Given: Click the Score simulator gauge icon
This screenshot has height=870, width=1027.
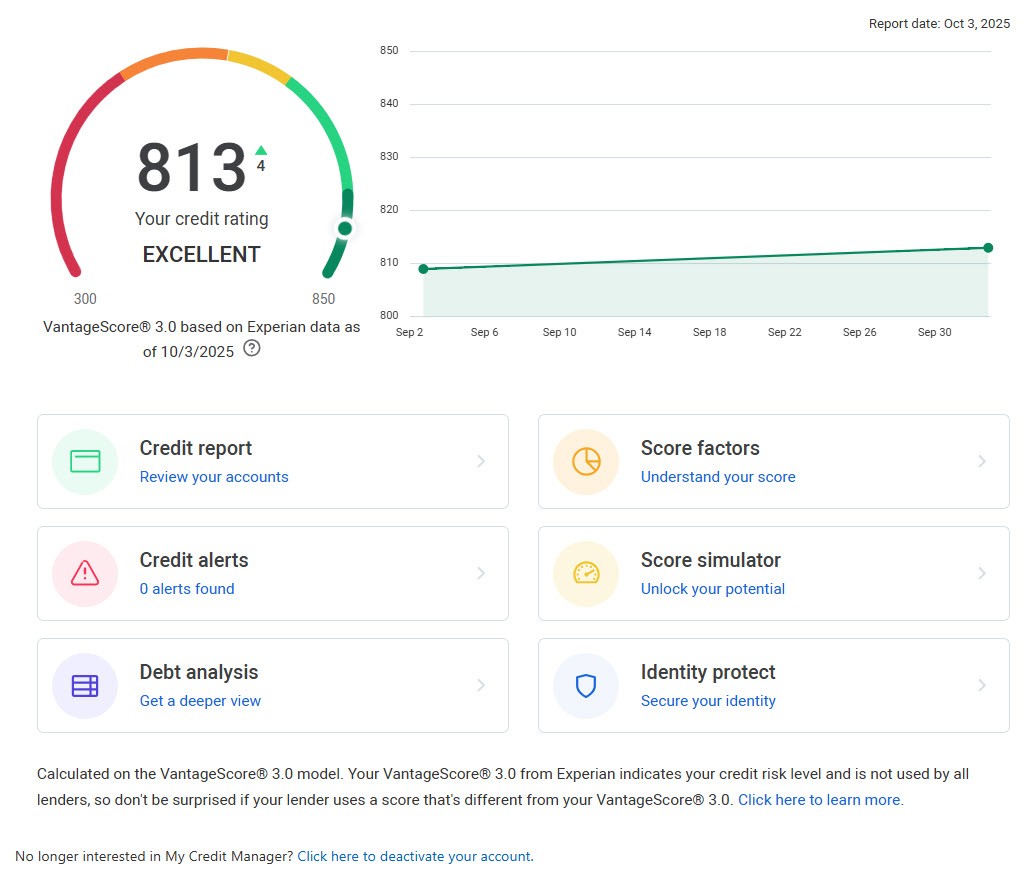Looking at the screenshot, I should pyautogui.click(x=586, y=573).
